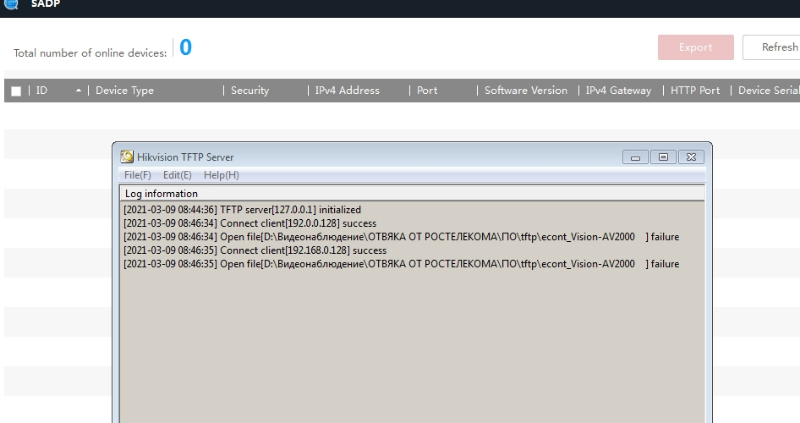
Task: Click the Security column header
Action: (x=249, y=90)
